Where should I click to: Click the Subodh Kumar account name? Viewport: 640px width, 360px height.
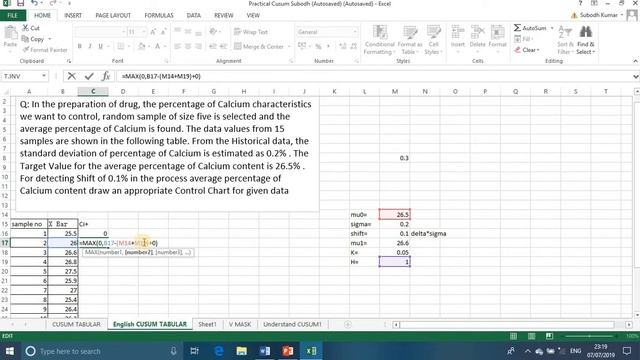click(598, 15)
